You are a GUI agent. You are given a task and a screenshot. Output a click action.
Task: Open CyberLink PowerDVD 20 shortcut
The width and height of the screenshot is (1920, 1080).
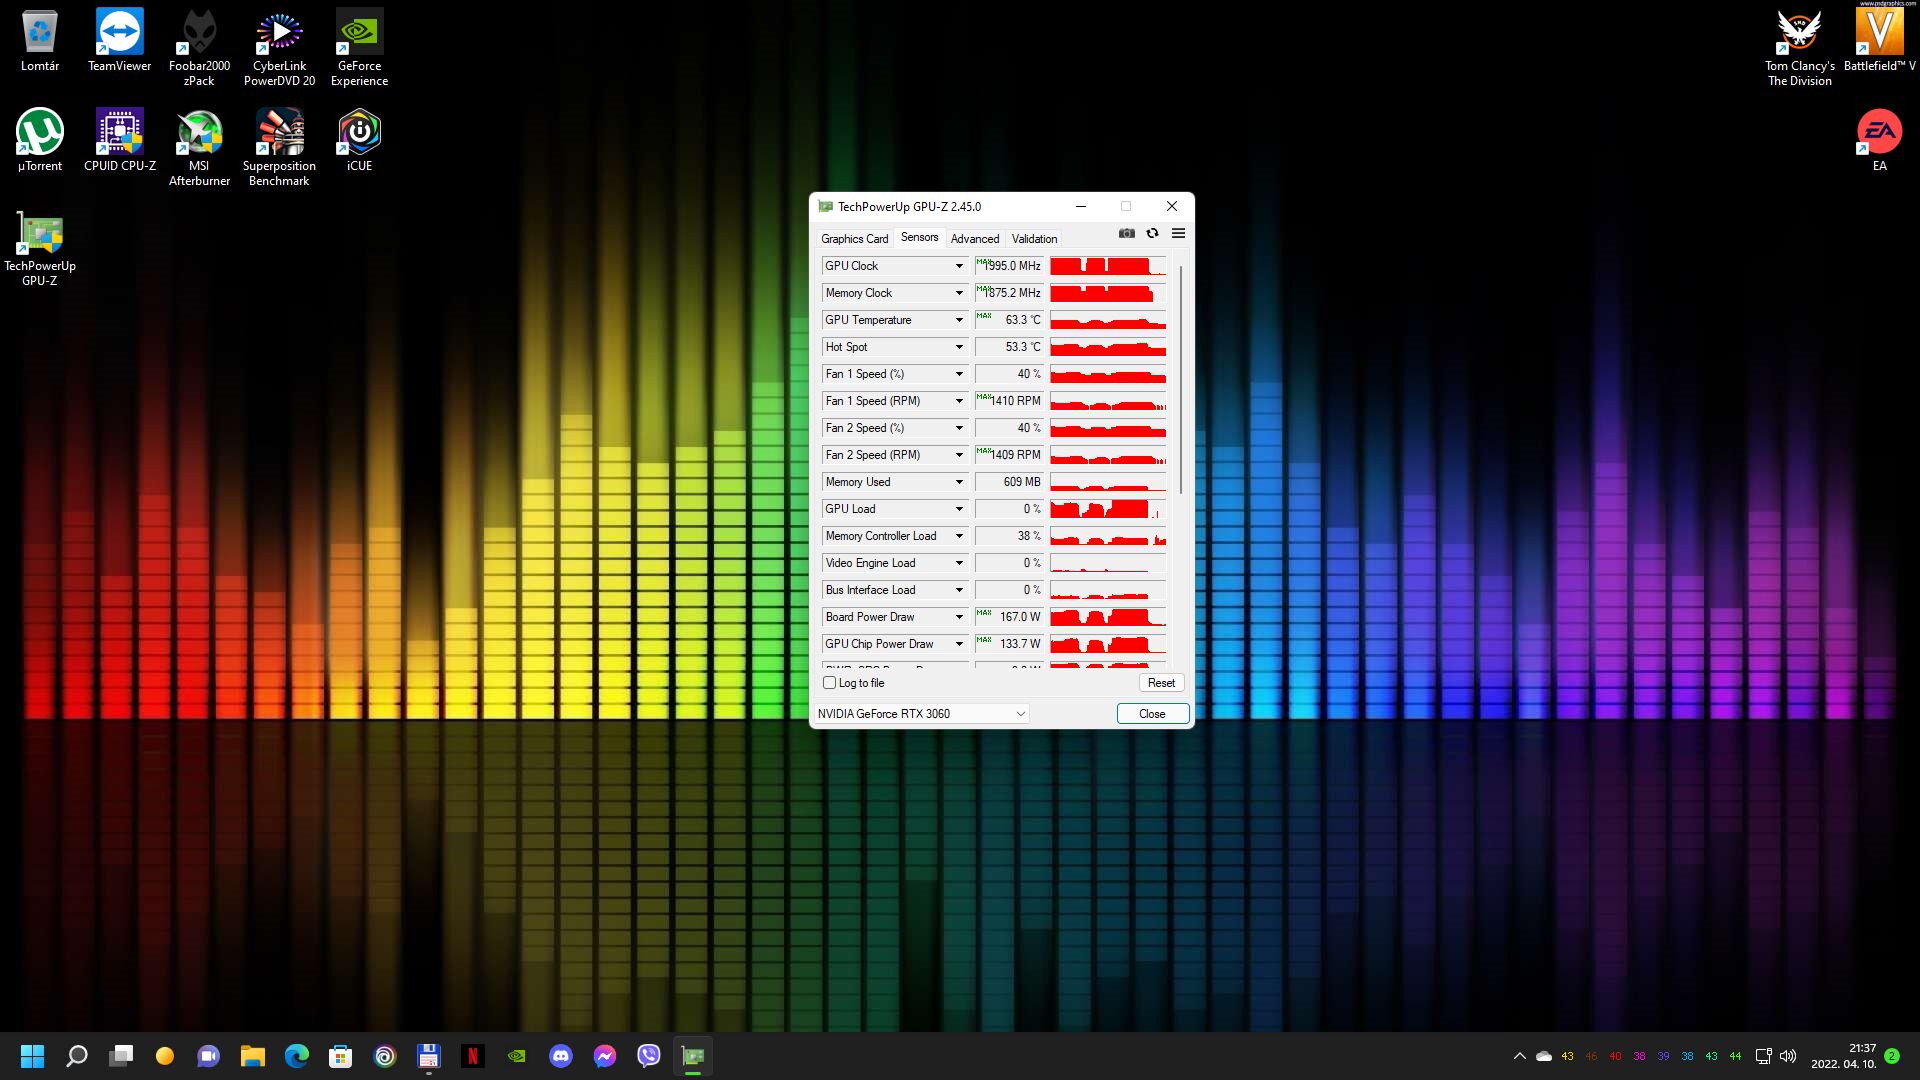coord(279,48)
